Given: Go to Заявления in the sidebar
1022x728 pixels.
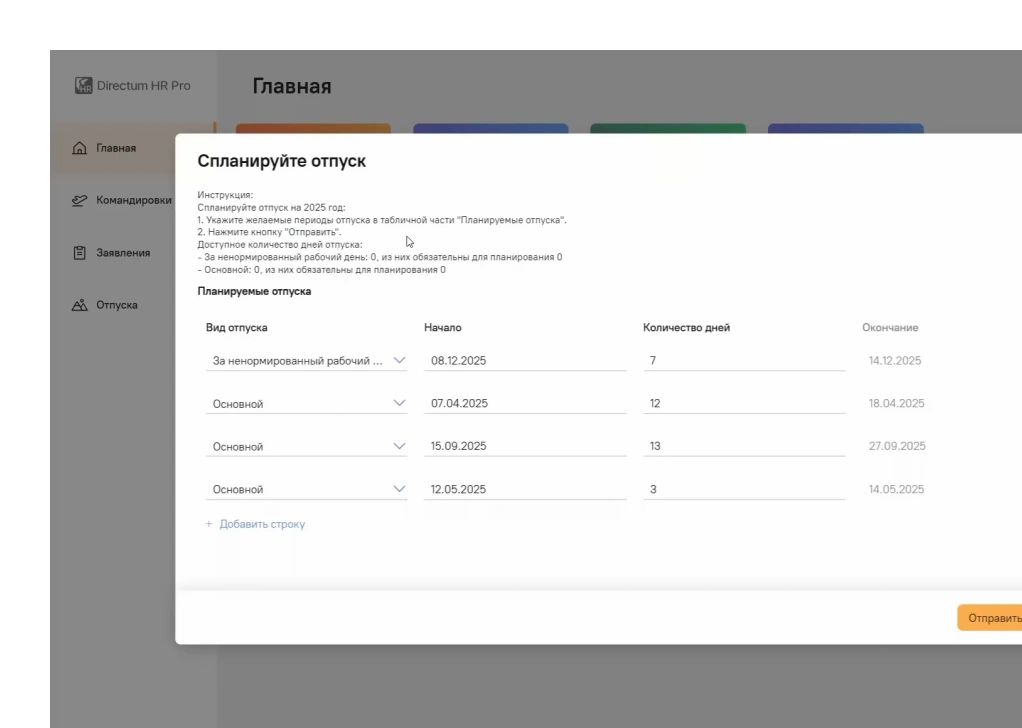Looking at the screenshot, I should click(x=123, y=253).
